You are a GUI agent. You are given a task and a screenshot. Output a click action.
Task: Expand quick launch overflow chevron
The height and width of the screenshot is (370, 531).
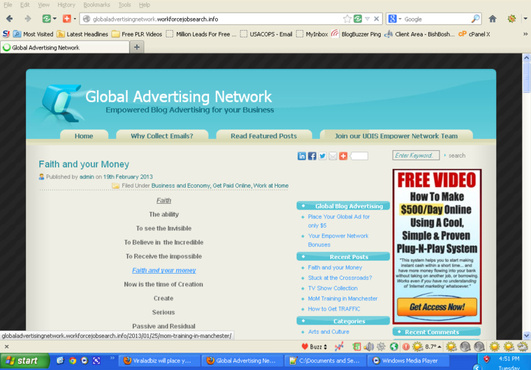pos(112,357)
